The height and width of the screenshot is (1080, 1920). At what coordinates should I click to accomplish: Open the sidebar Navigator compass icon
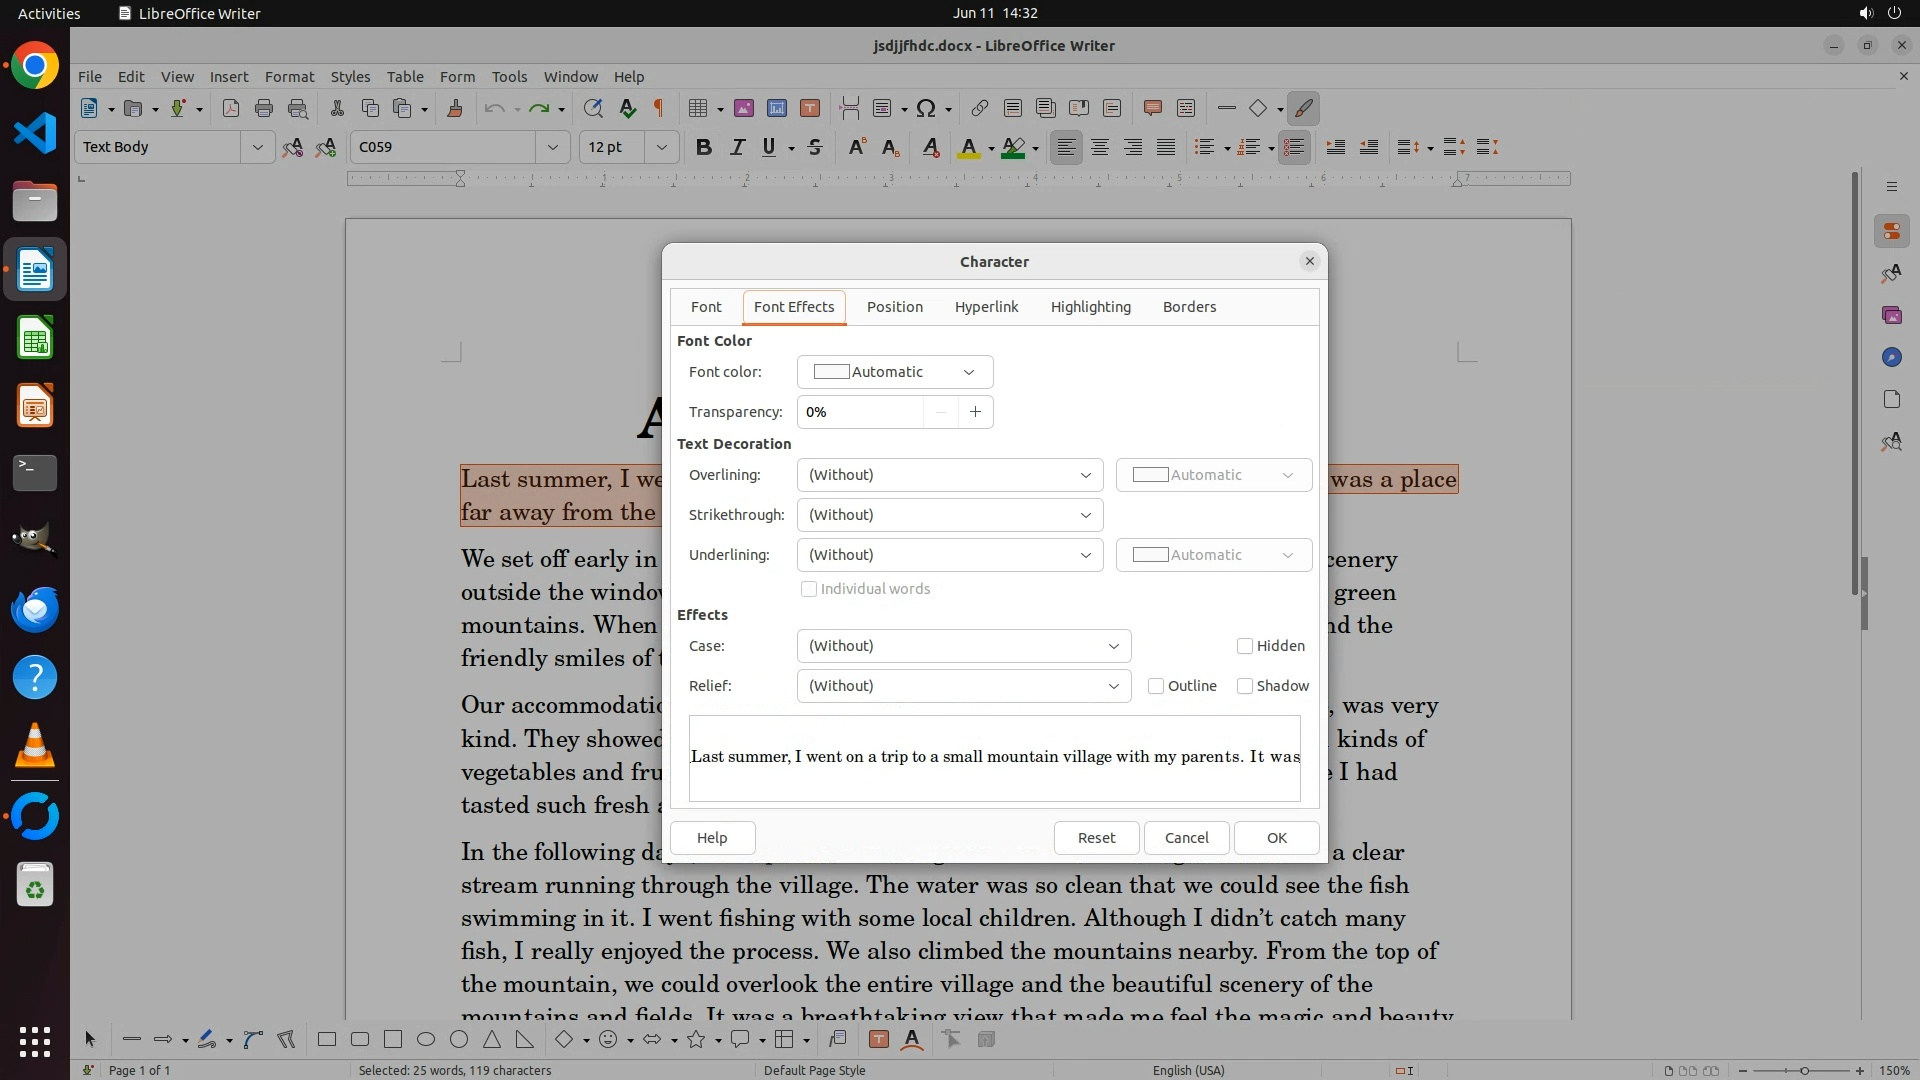[1891, 357]
